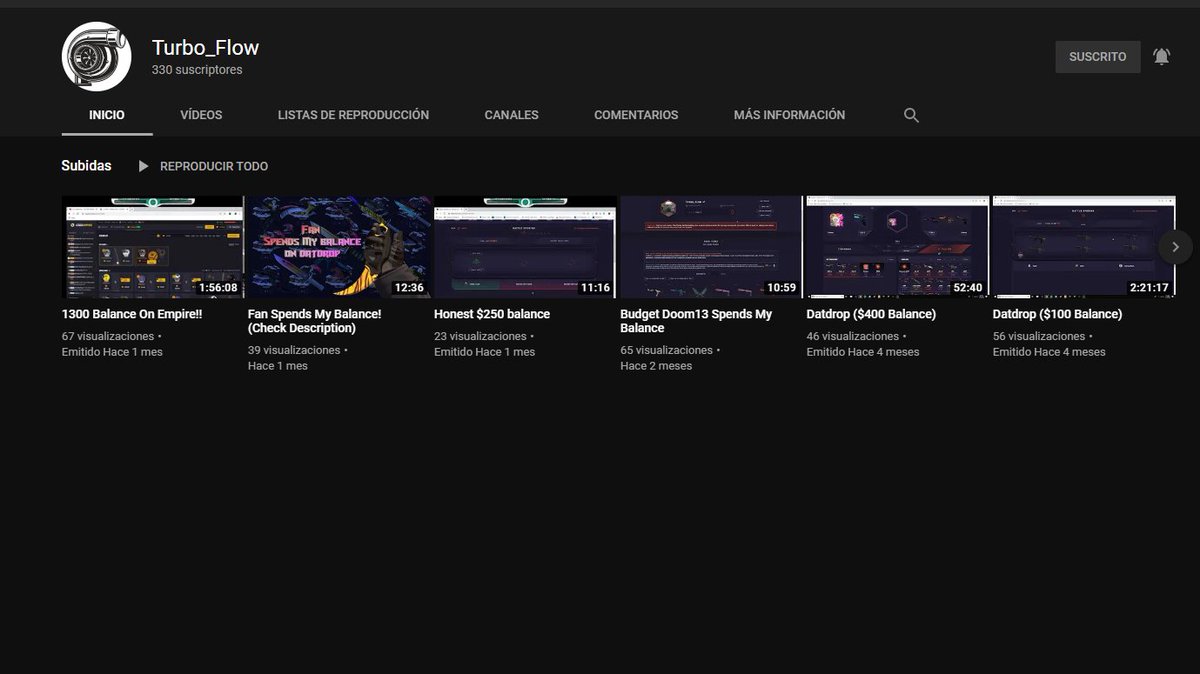Click the 2:21:17 duration badge
Viewport: 1200px width, 674px height.
point(1149,288)
